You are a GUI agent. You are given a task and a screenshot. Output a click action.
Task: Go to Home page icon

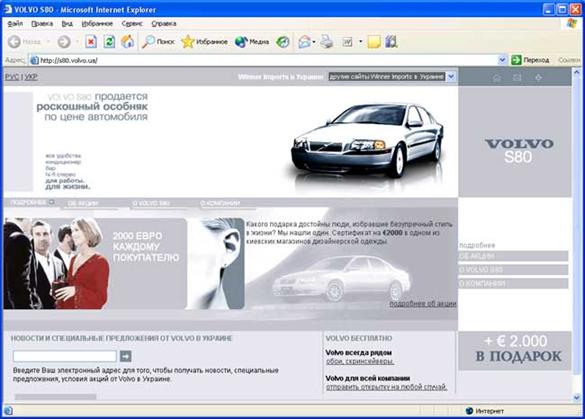(x=128, y=42)
